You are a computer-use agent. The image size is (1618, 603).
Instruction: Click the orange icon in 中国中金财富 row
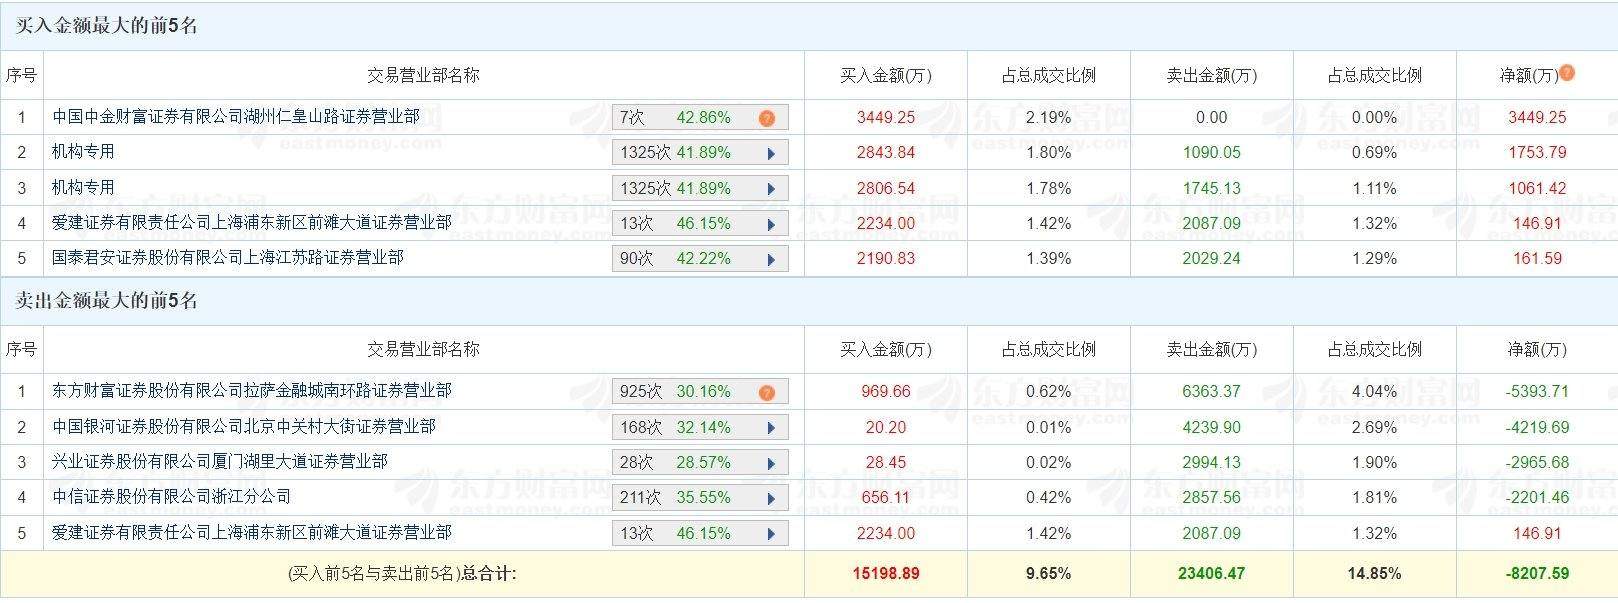point(767,118)
